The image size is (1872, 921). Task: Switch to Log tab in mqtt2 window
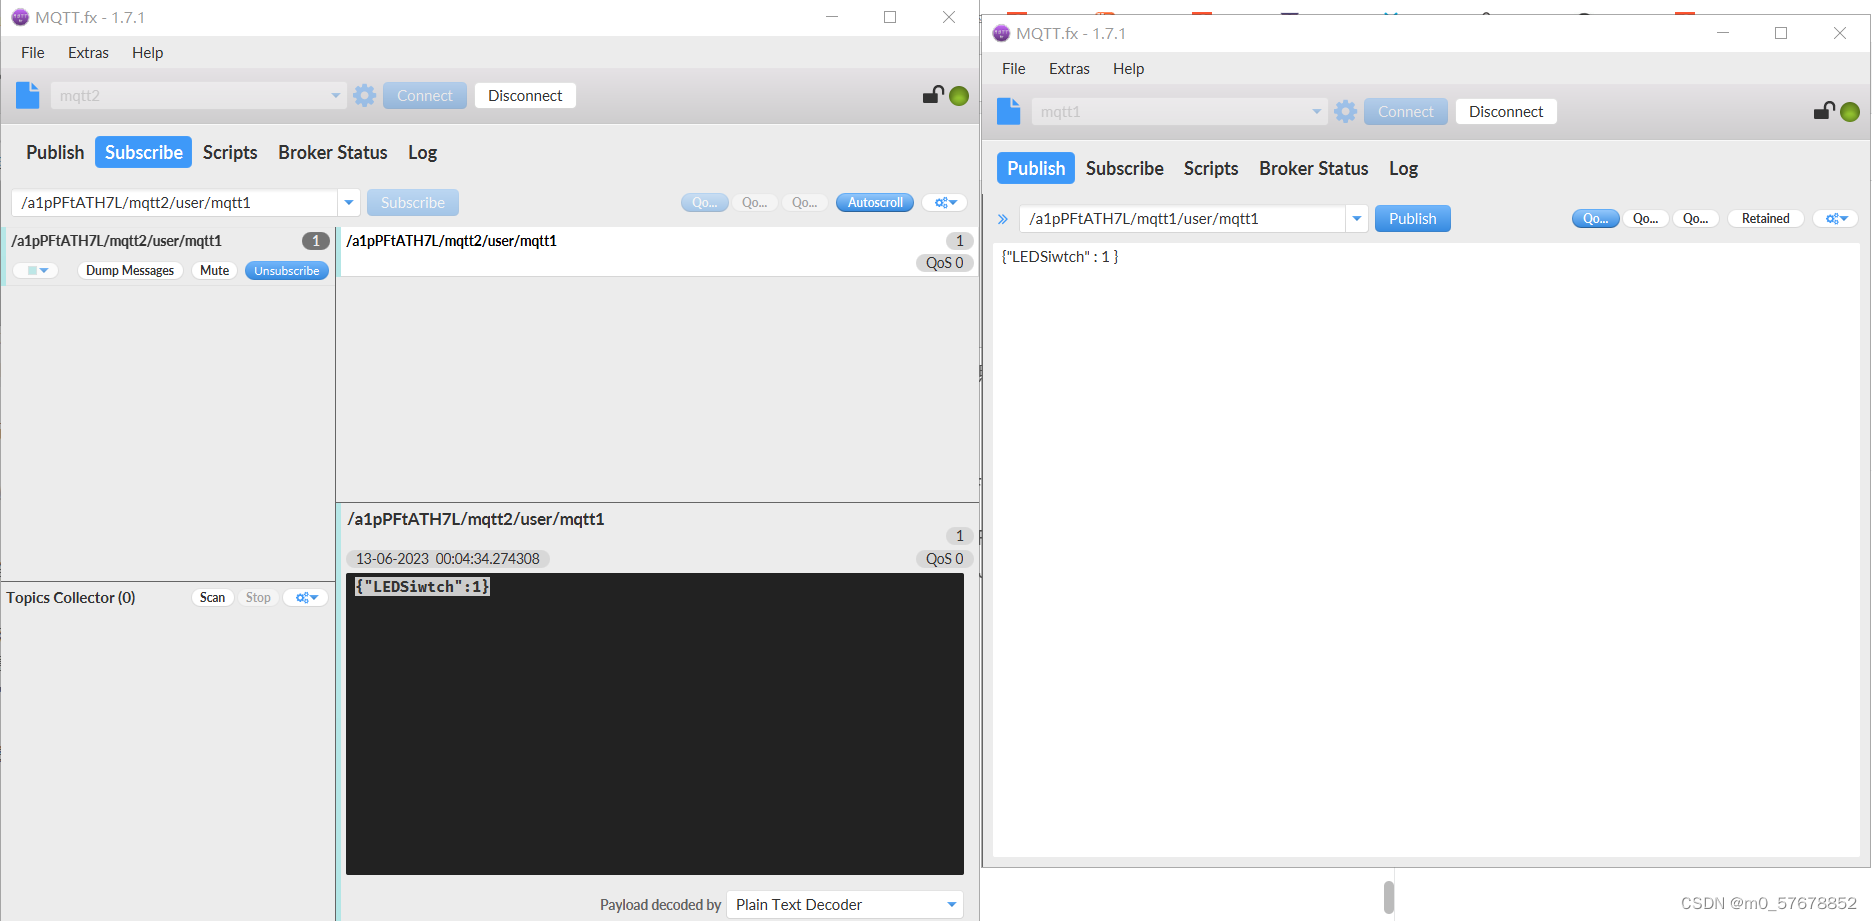[x=422, y=153]
